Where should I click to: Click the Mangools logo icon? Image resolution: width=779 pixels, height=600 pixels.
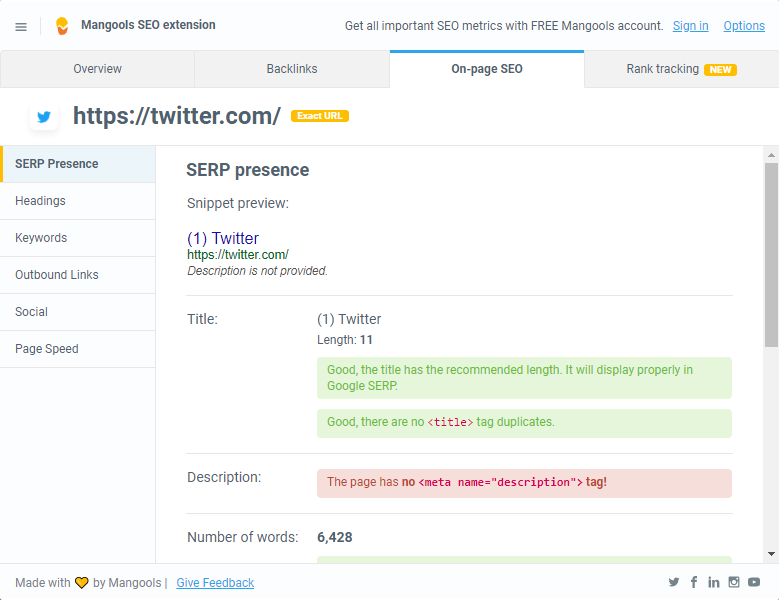point(62,26)
